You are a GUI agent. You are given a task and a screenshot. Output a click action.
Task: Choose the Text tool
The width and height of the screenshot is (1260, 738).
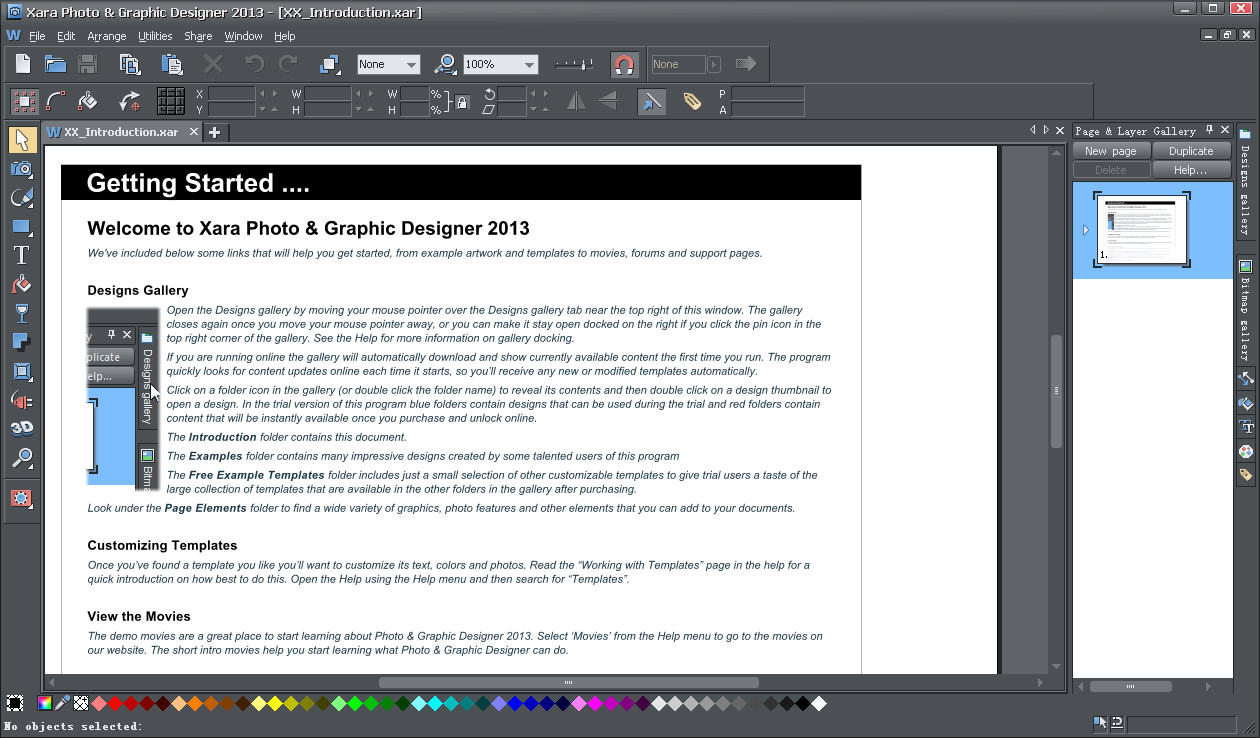22,256
